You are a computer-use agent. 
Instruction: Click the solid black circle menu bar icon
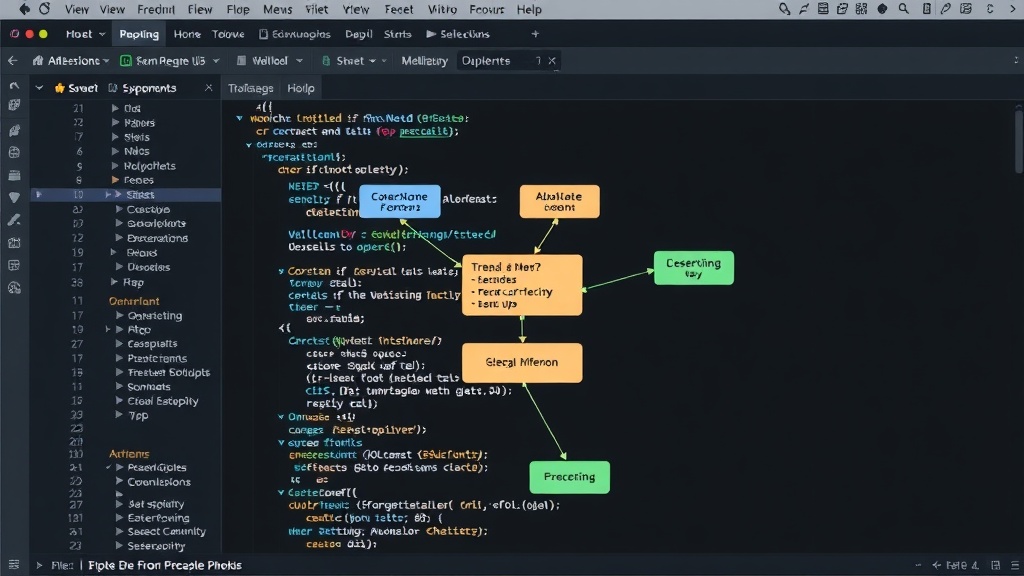(882, 9)
